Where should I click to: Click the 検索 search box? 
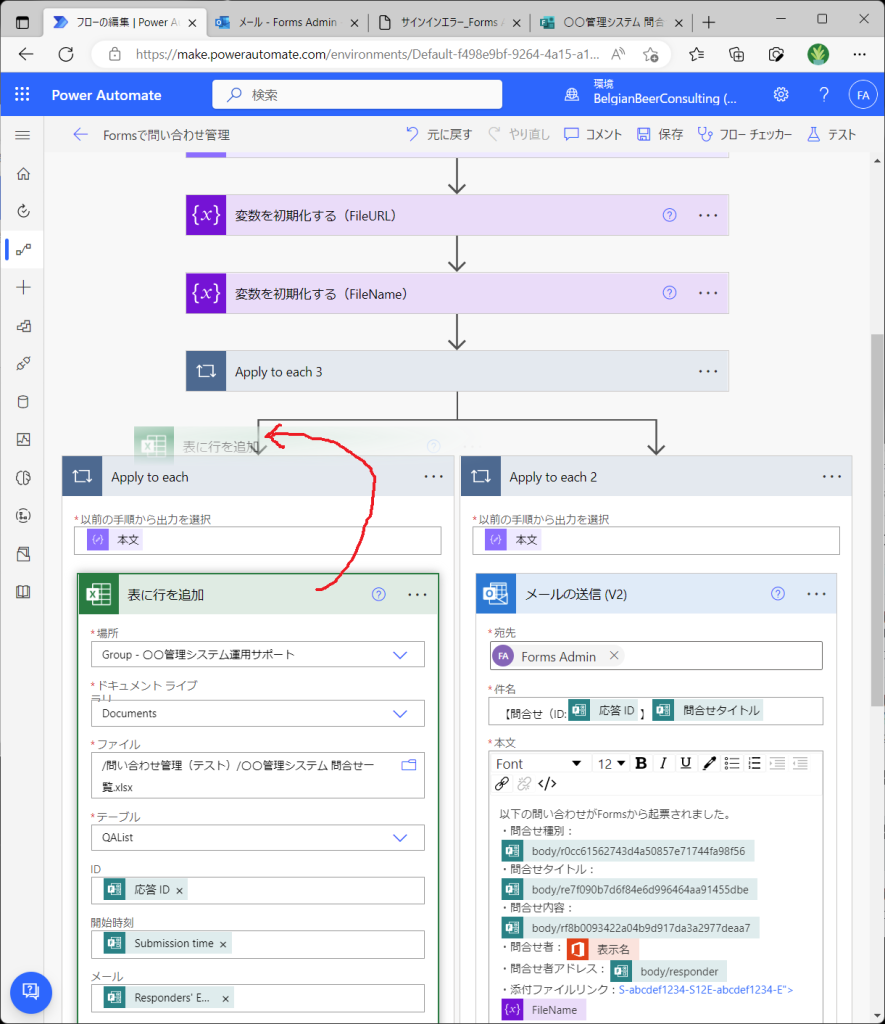357,95
